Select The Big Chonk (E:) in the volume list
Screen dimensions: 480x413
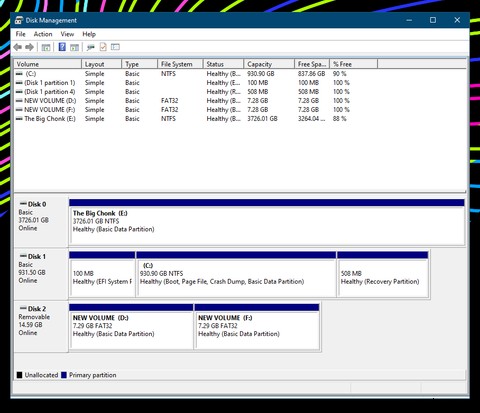(50, 119)
